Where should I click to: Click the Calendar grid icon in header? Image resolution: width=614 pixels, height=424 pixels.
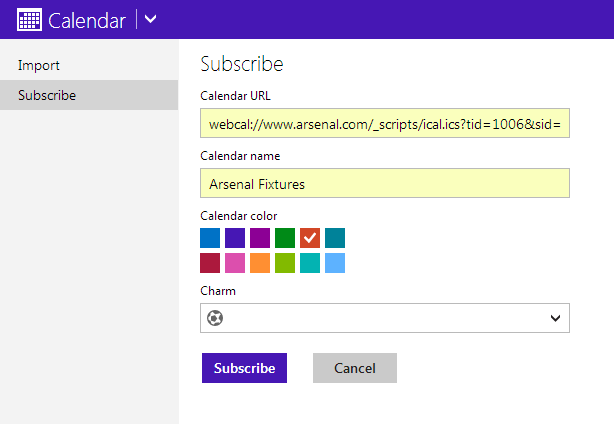[29, 20]
